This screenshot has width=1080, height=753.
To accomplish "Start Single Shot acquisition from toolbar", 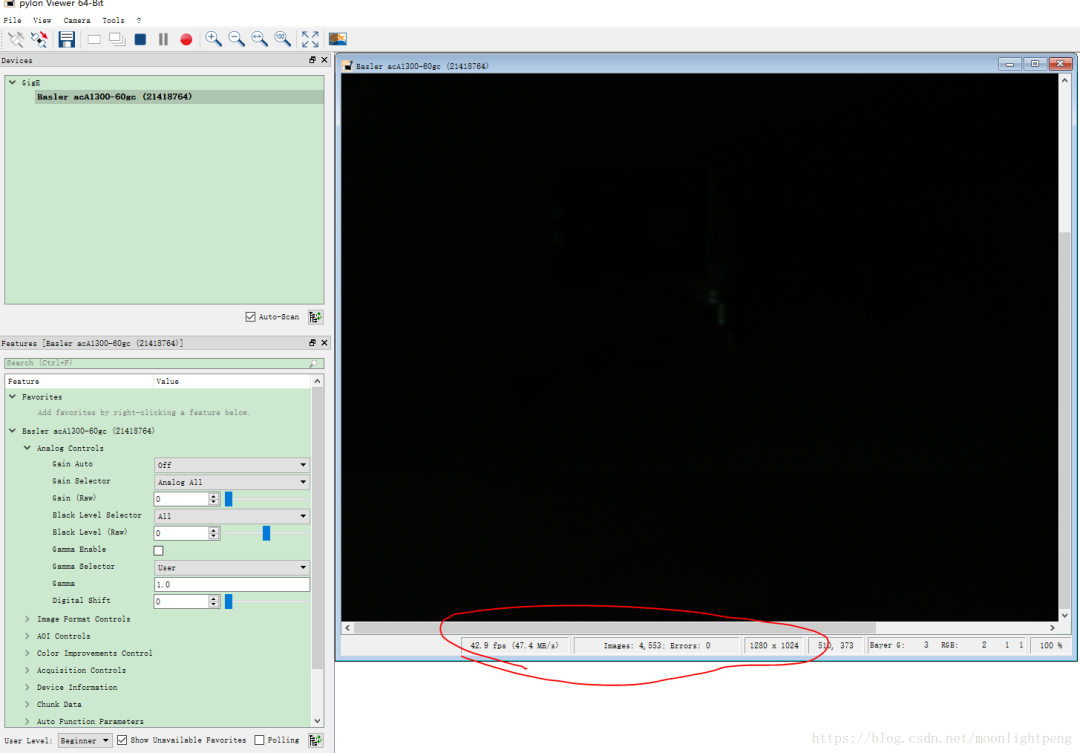I will coord(93,39).
